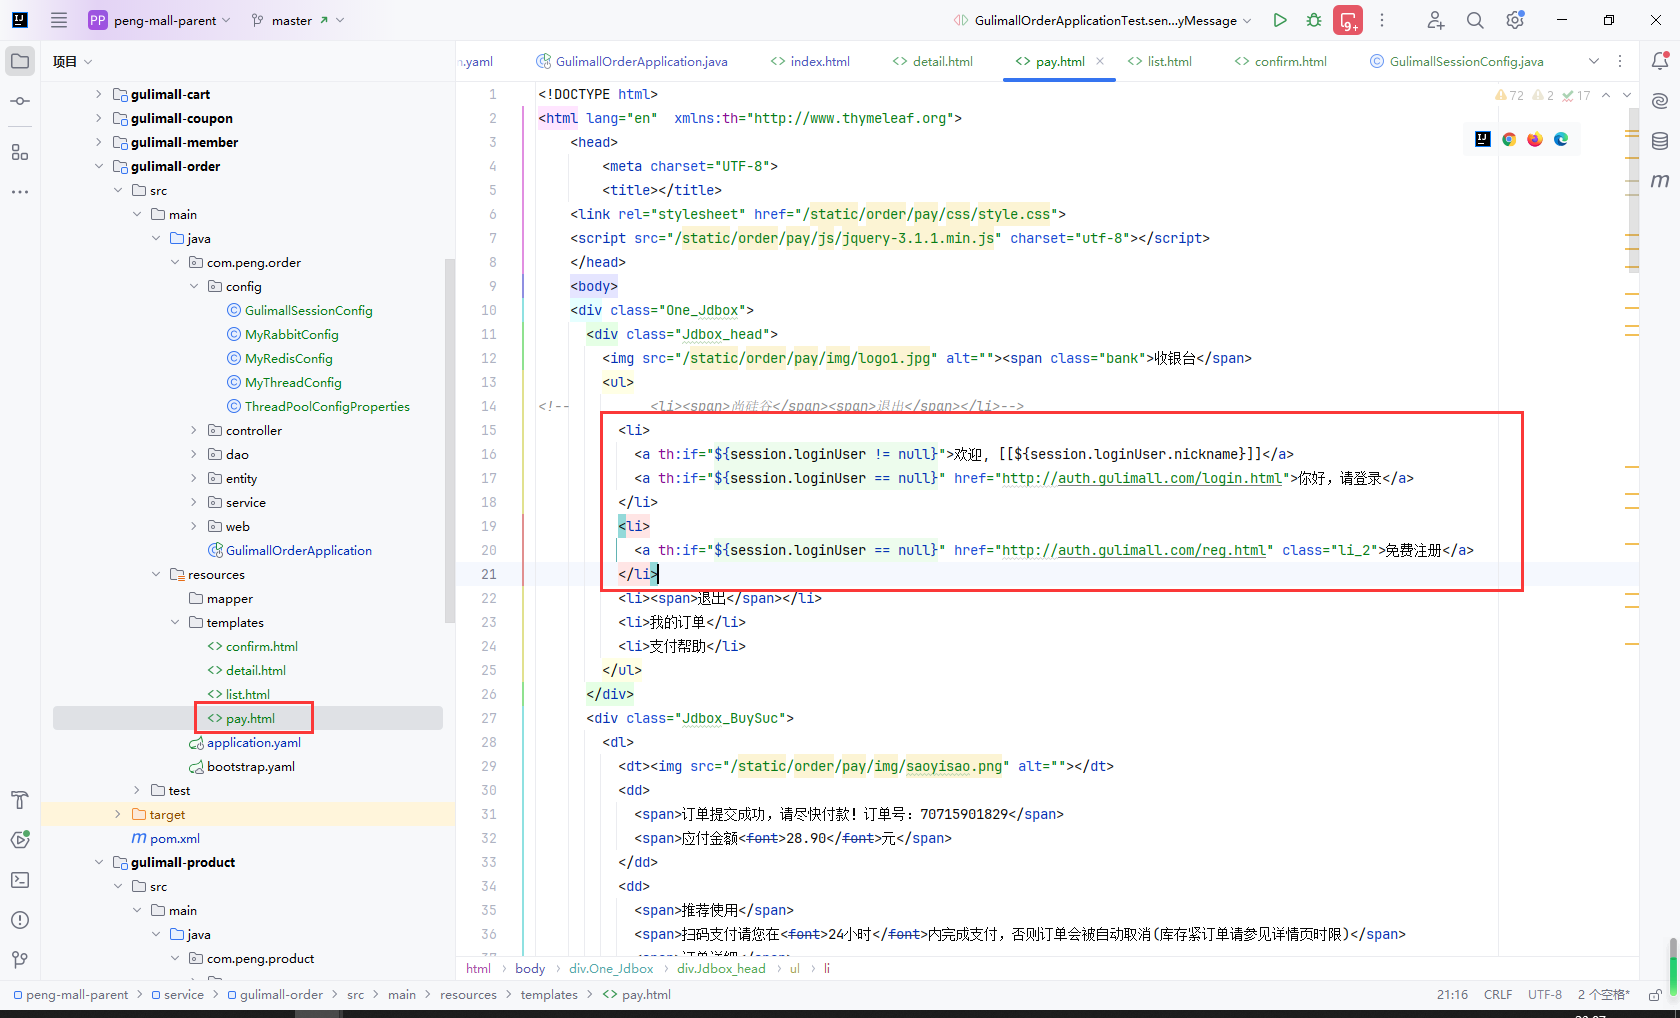Close the pay.html tab
The height and width of the screenshot is (1018, 1680).
[x=1100, y=61]
